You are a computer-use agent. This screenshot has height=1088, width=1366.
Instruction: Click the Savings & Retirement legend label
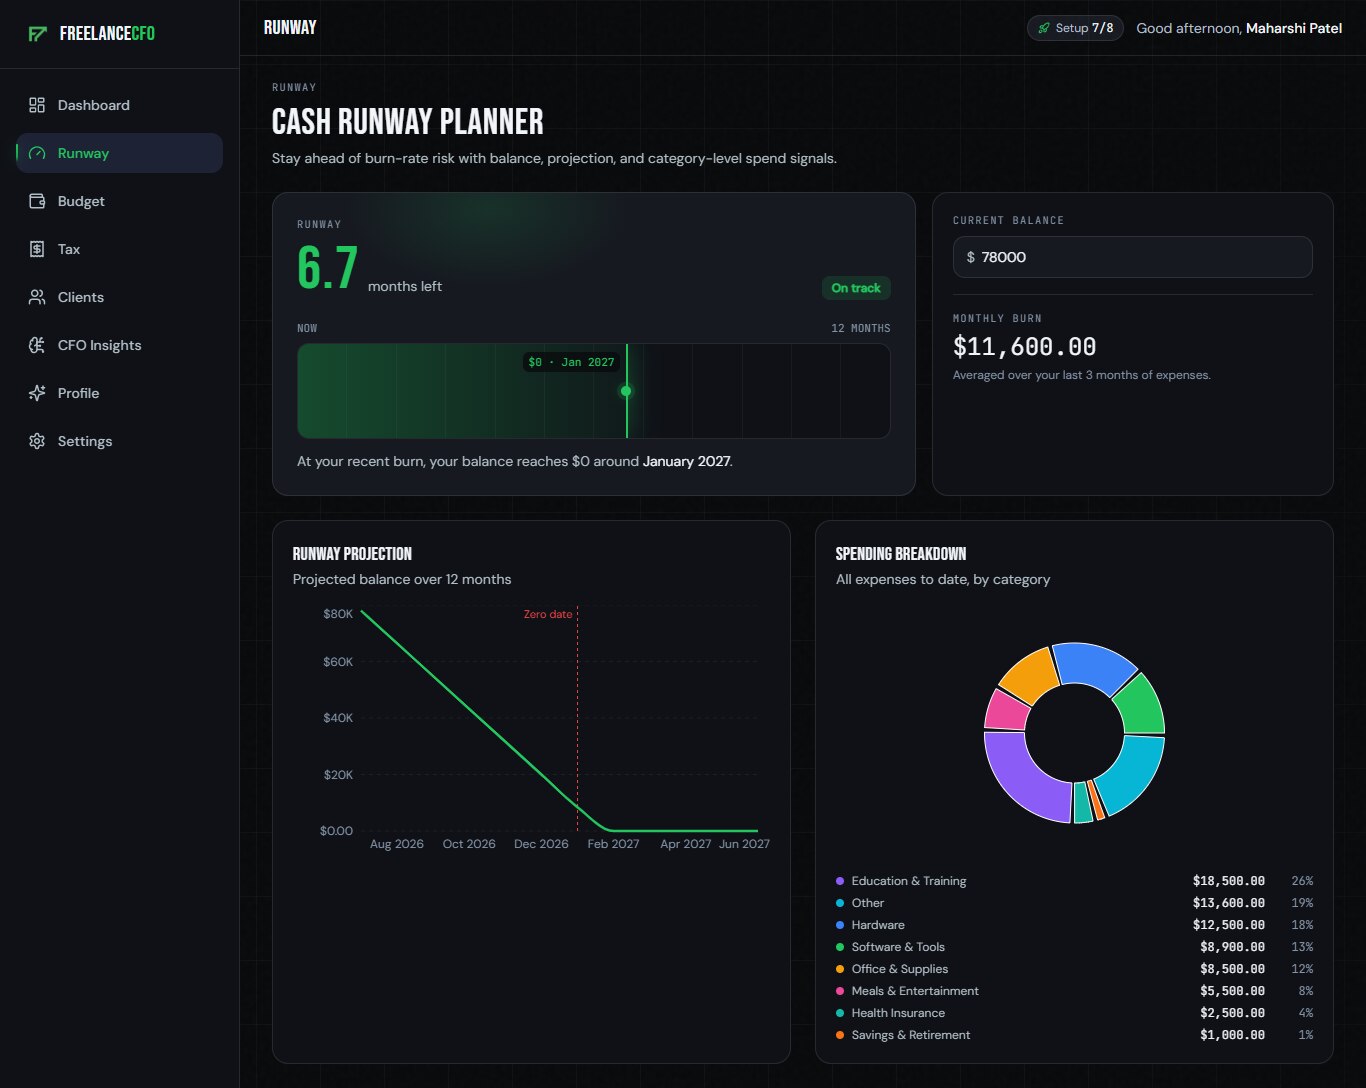pyautogui.click(x=911, y=1035)
